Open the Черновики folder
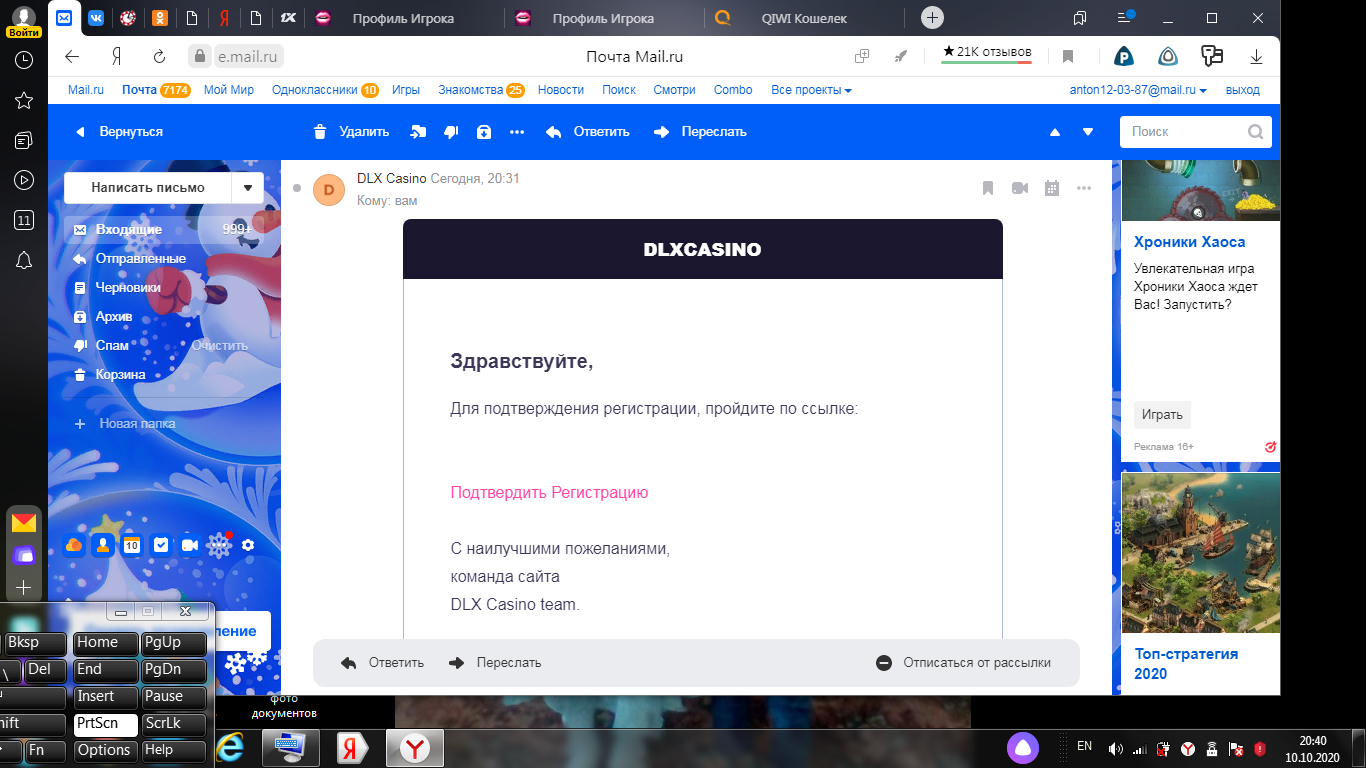The image size is (1366, 768). tap(164, 287)
